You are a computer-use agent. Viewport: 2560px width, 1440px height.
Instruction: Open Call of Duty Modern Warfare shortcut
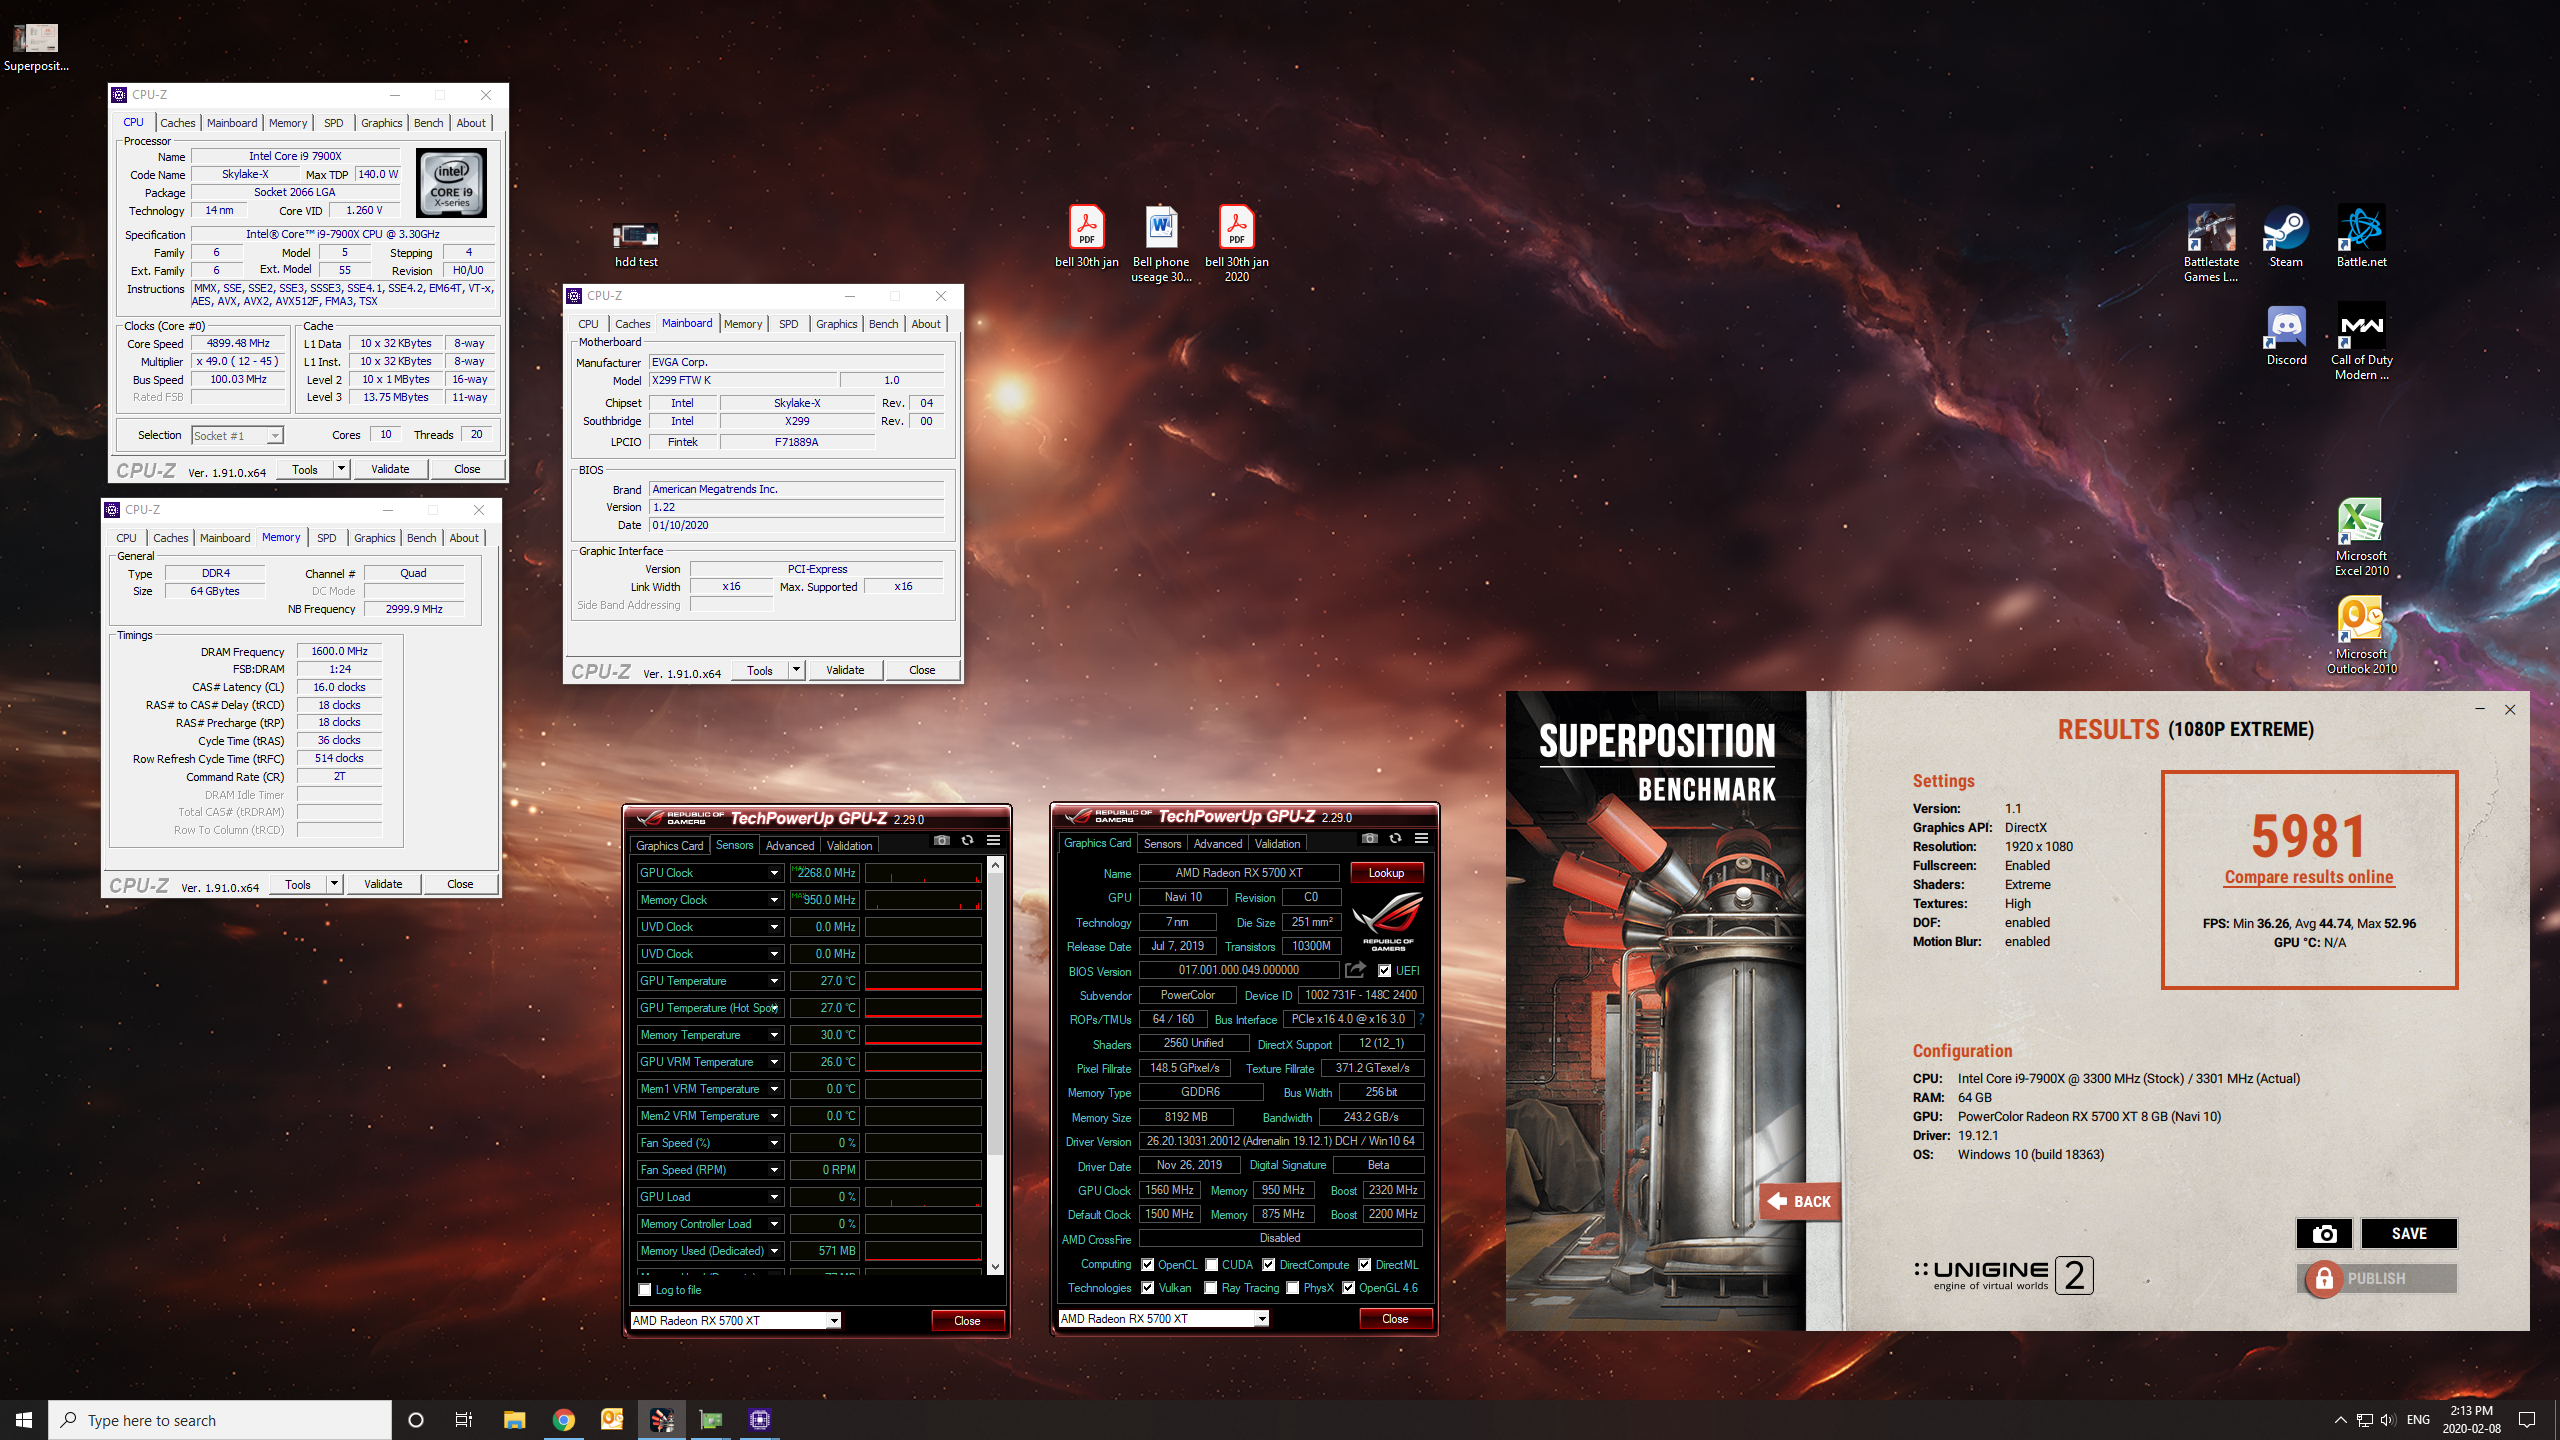[2361, 342]
